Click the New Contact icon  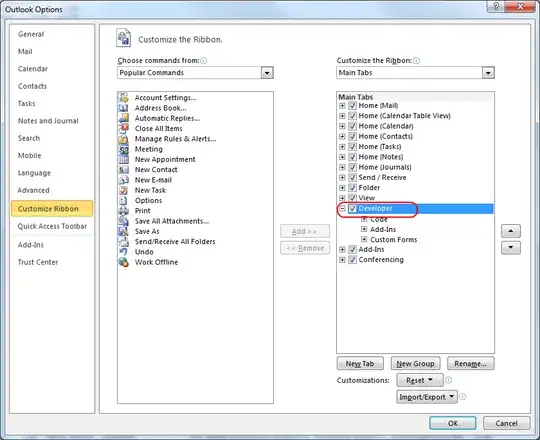[x=124, y=169]
